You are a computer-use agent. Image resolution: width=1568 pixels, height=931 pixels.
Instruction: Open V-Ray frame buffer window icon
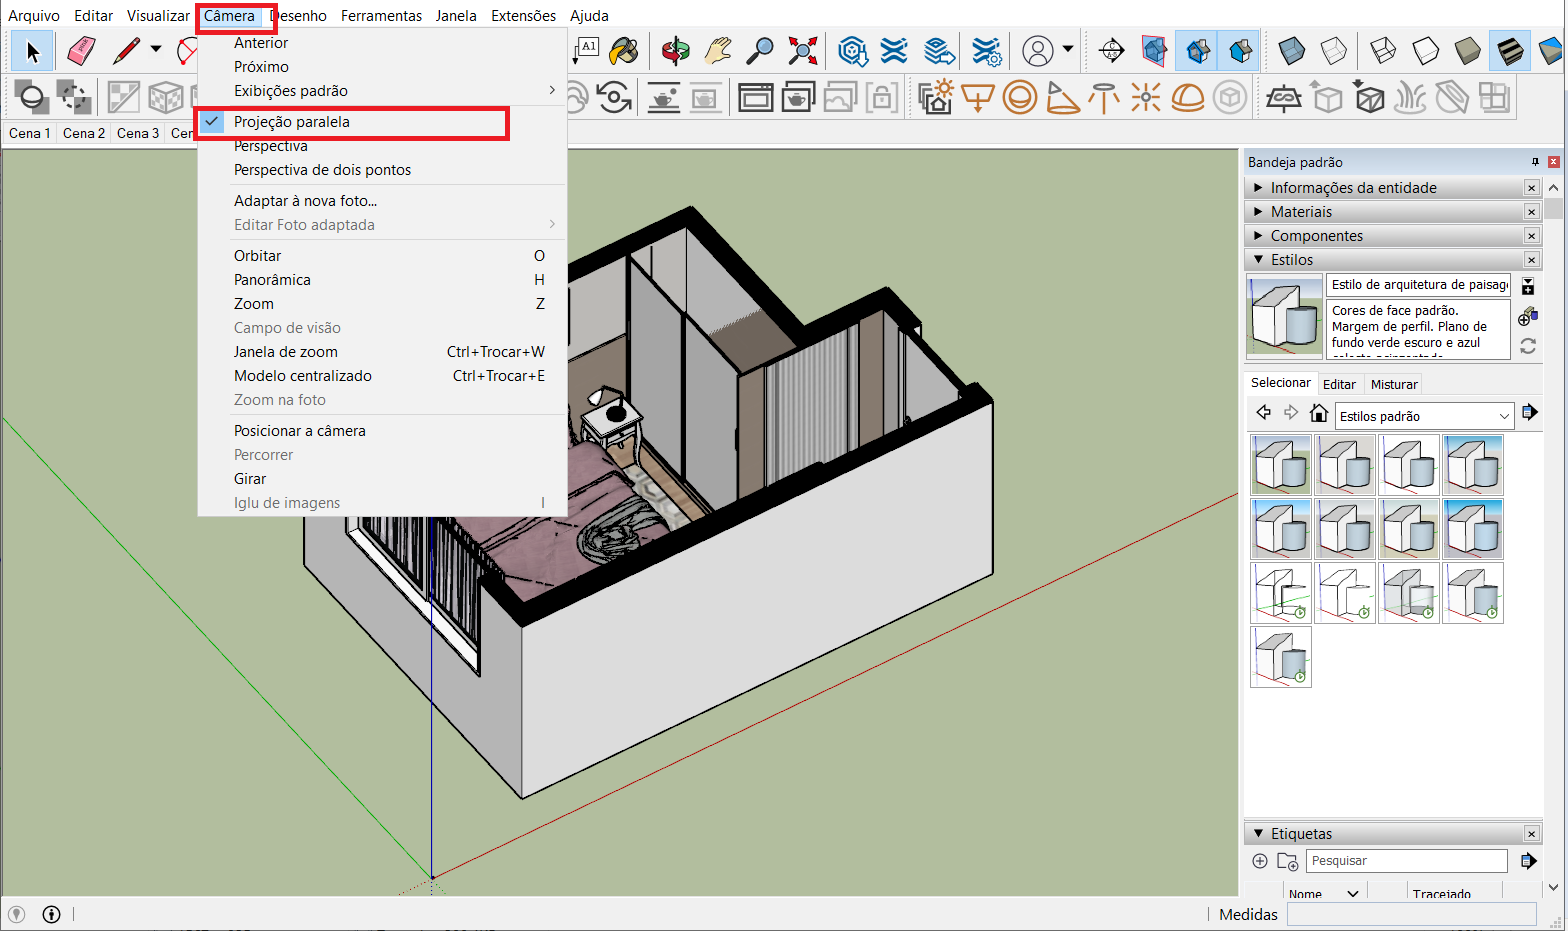(x=756, y=97)
